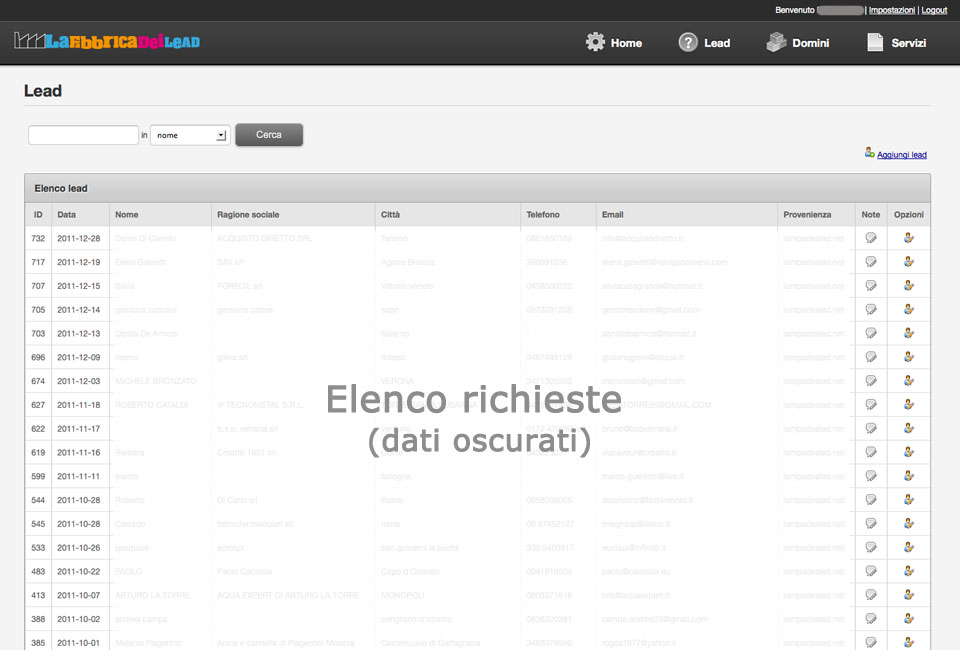This screenshot has height=650, width=960.
Task: Open the Impostazioni link
Action: pos(891,10)
